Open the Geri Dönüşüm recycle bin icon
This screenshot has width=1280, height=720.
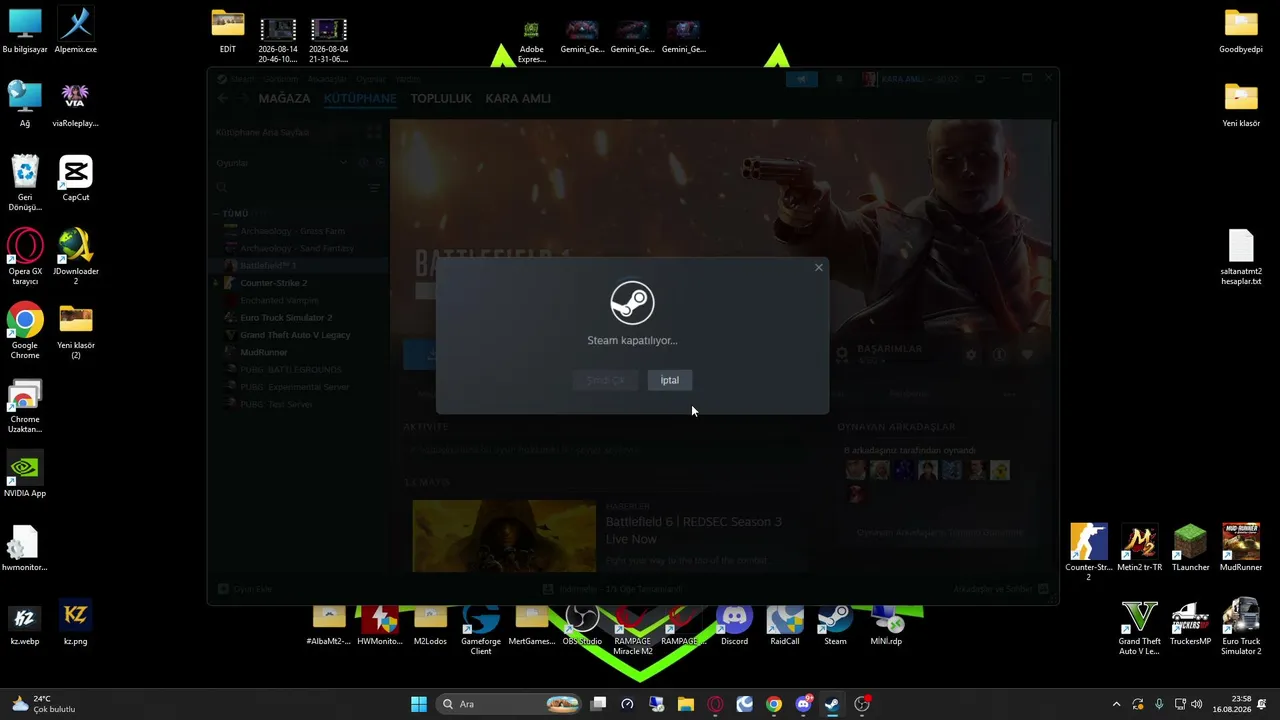pyautogui.click(x=25, y=183)
